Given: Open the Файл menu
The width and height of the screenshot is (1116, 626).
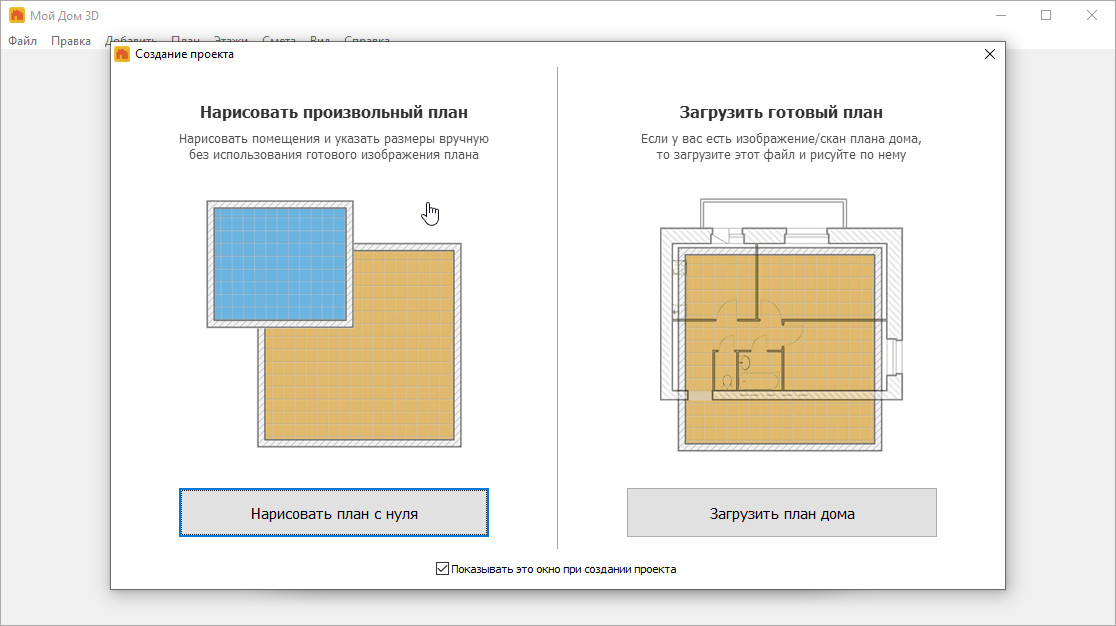Looking at the screenshot, I should tap(22, 41).
